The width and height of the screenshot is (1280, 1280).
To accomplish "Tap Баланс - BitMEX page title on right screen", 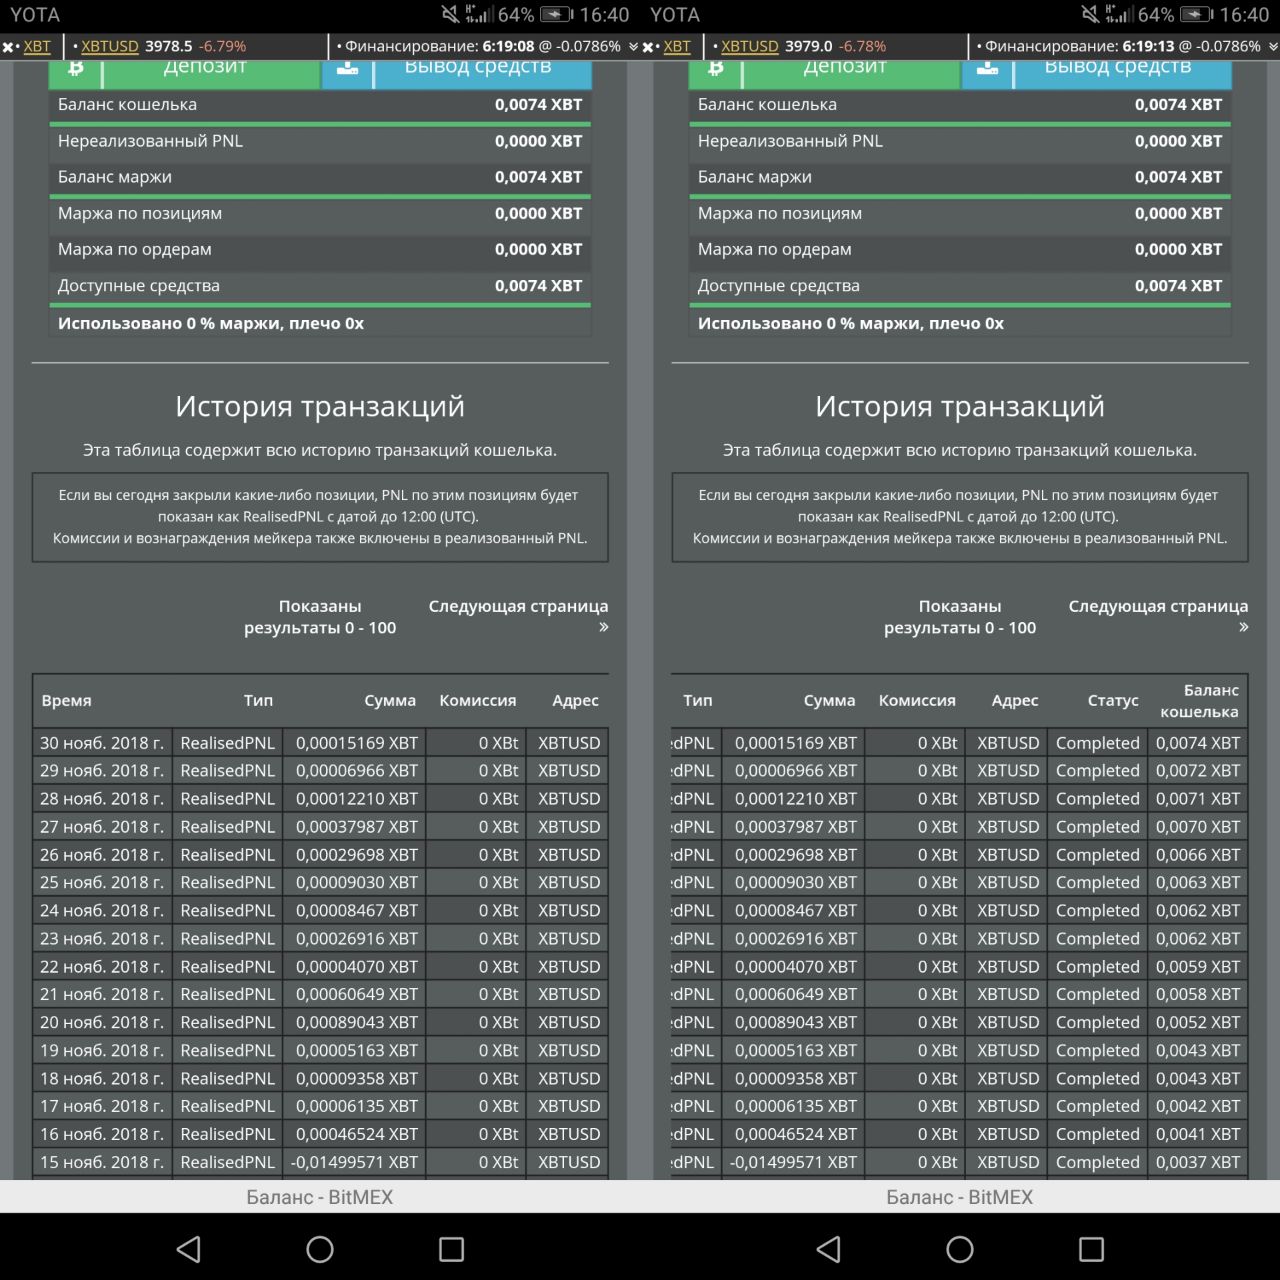I will [x=960, y=1197].
